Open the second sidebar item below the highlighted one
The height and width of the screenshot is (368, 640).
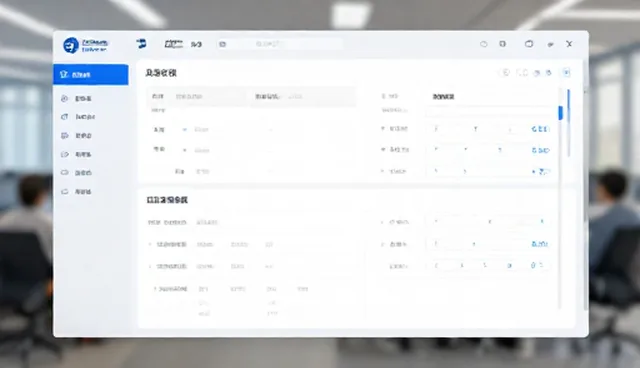click(x=78, y=117)
